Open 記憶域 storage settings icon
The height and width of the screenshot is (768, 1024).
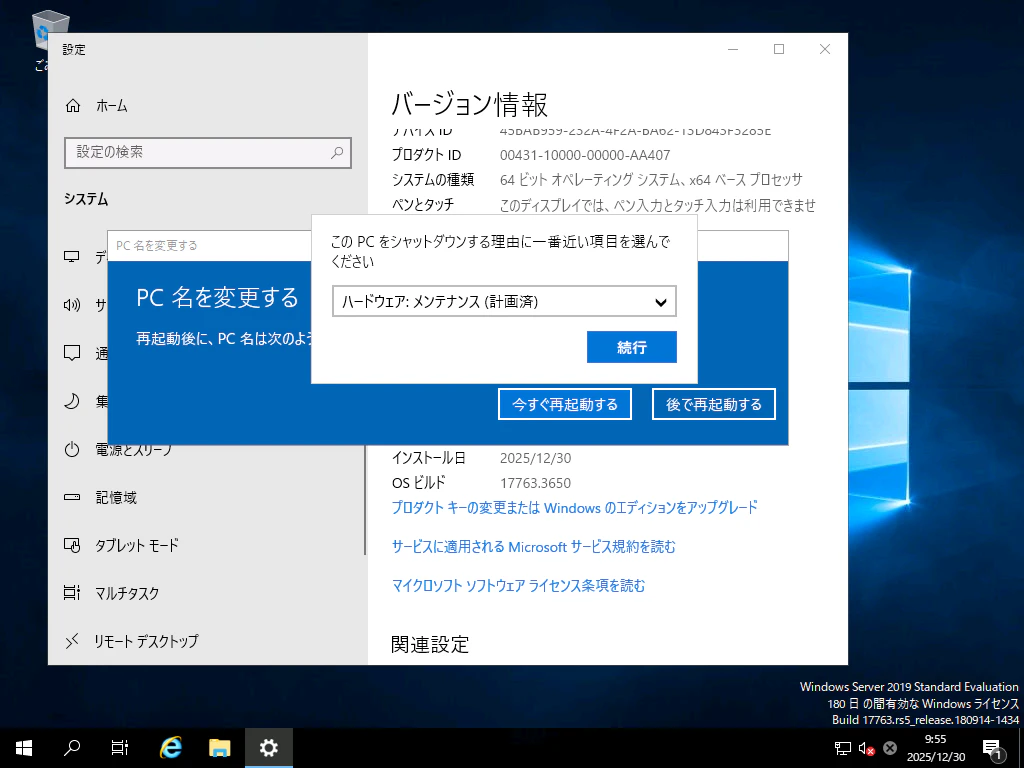(70, 497)
